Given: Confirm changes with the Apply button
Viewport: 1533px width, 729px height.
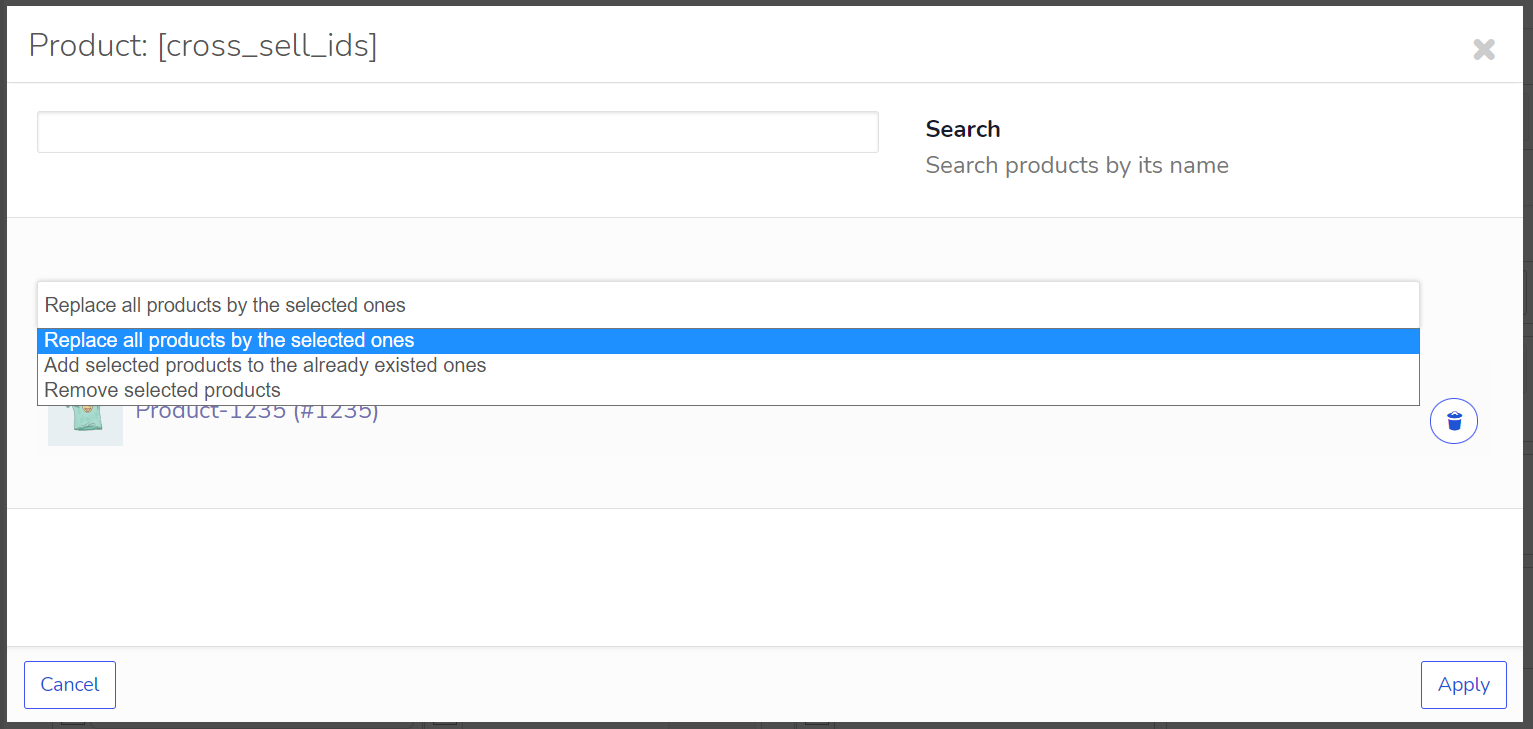Looking at the screenshot, I should coord(1464,685).
